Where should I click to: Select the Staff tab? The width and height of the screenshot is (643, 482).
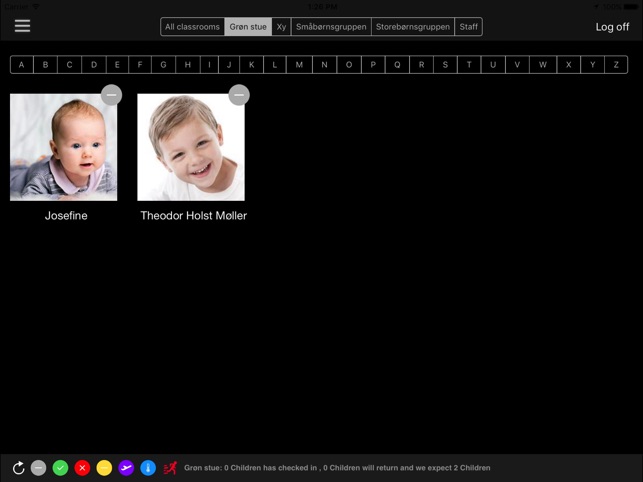click(x=469, y=27)
